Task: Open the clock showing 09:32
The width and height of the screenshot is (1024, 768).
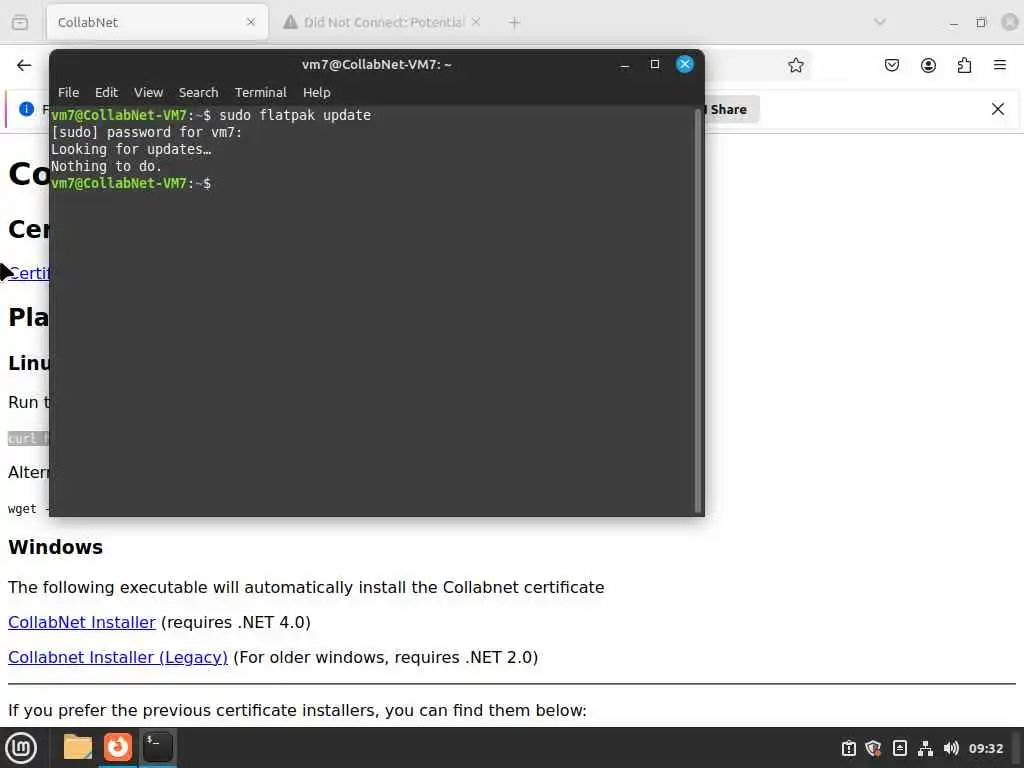Action: pos(985,748)
